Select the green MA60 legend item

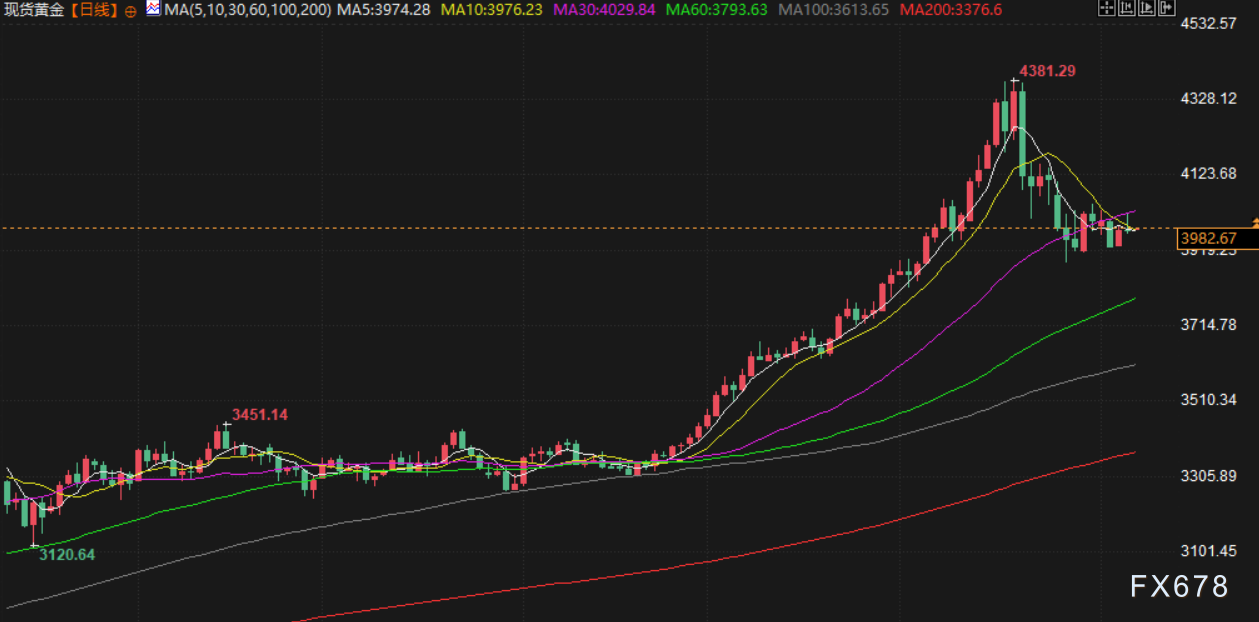716,10
